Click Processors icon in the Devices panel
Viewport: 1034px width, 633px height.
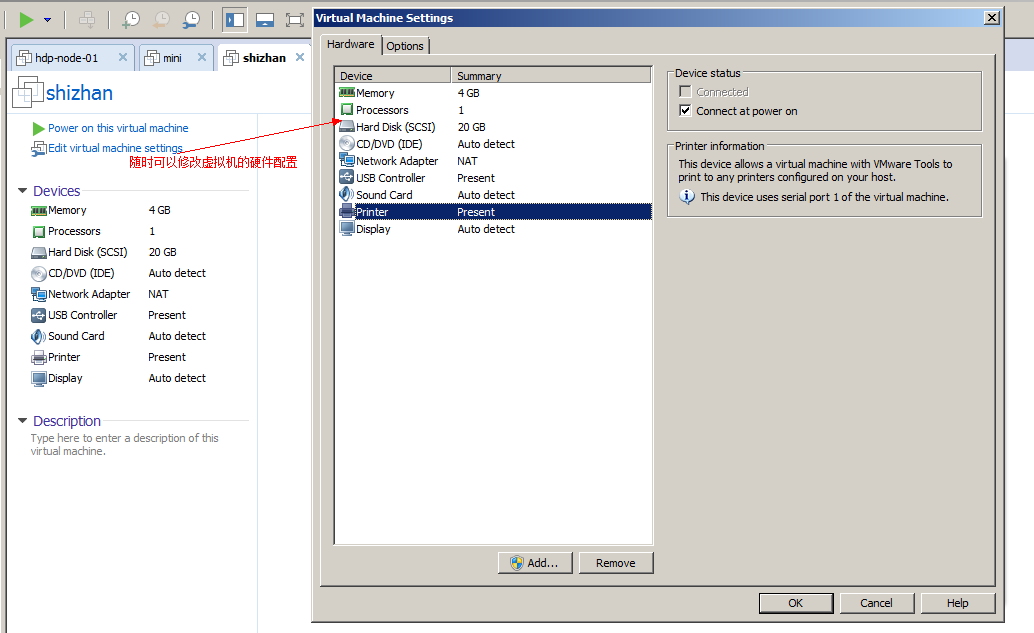click(39, 232)
